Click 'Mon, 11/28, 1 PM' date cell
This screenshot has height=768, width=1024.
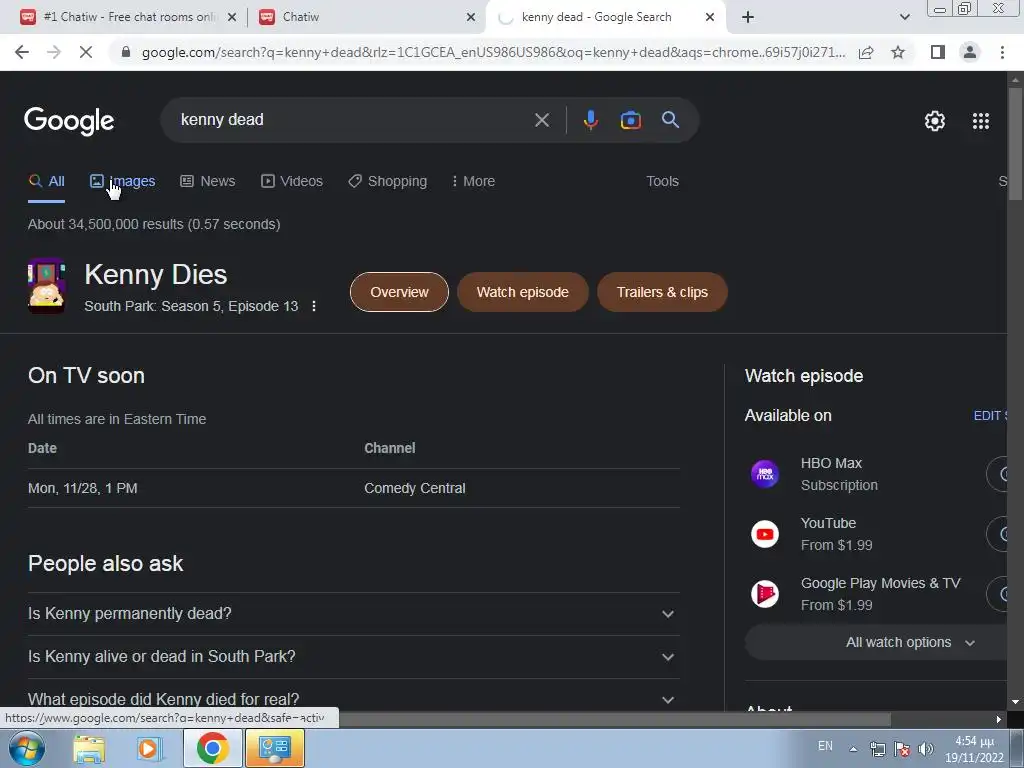click(83, 488)
